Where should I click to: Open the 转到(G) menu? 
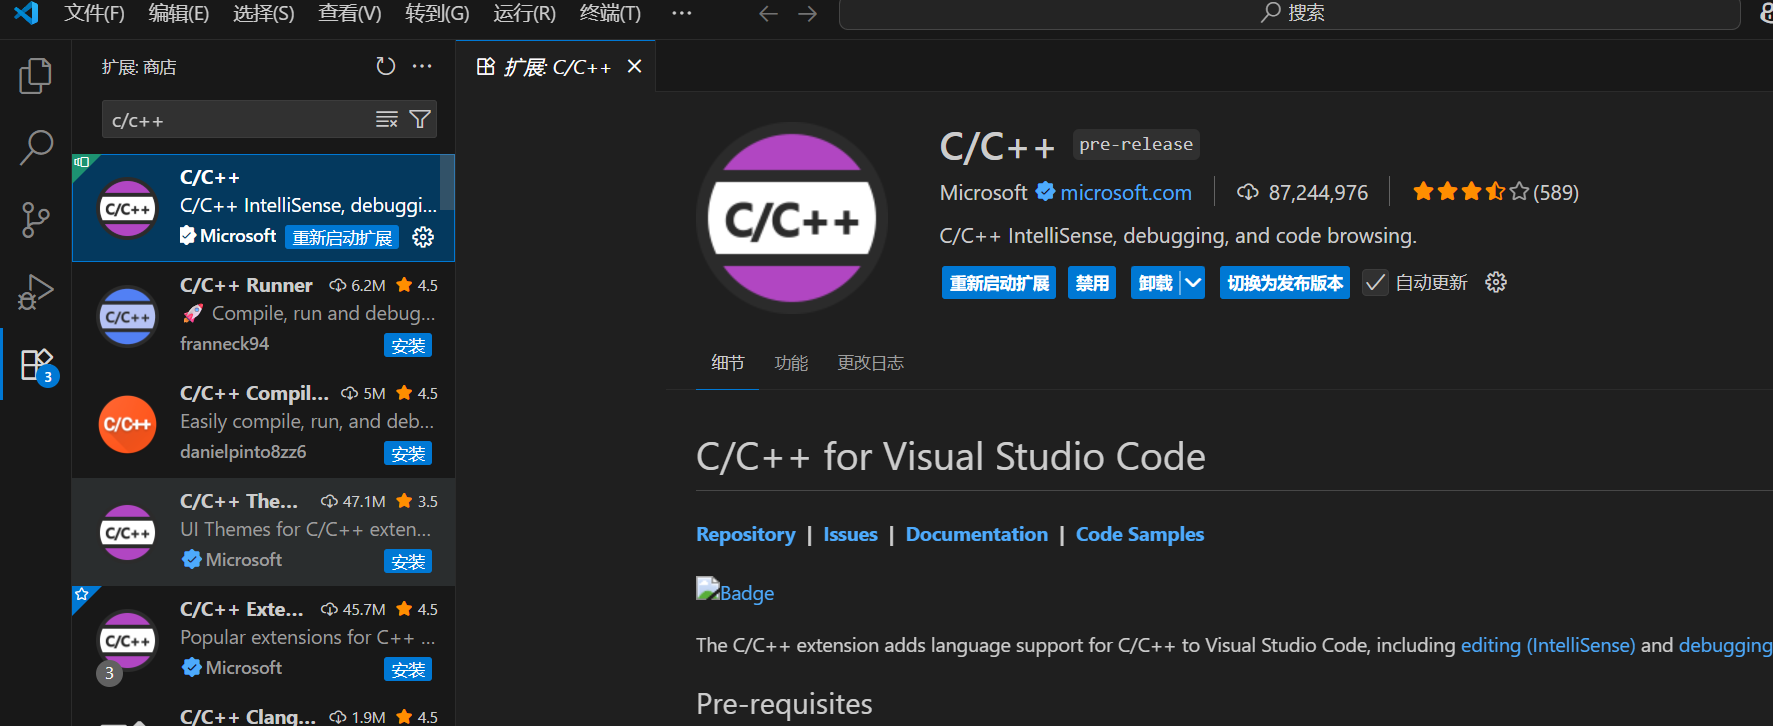tap(437, 13)
